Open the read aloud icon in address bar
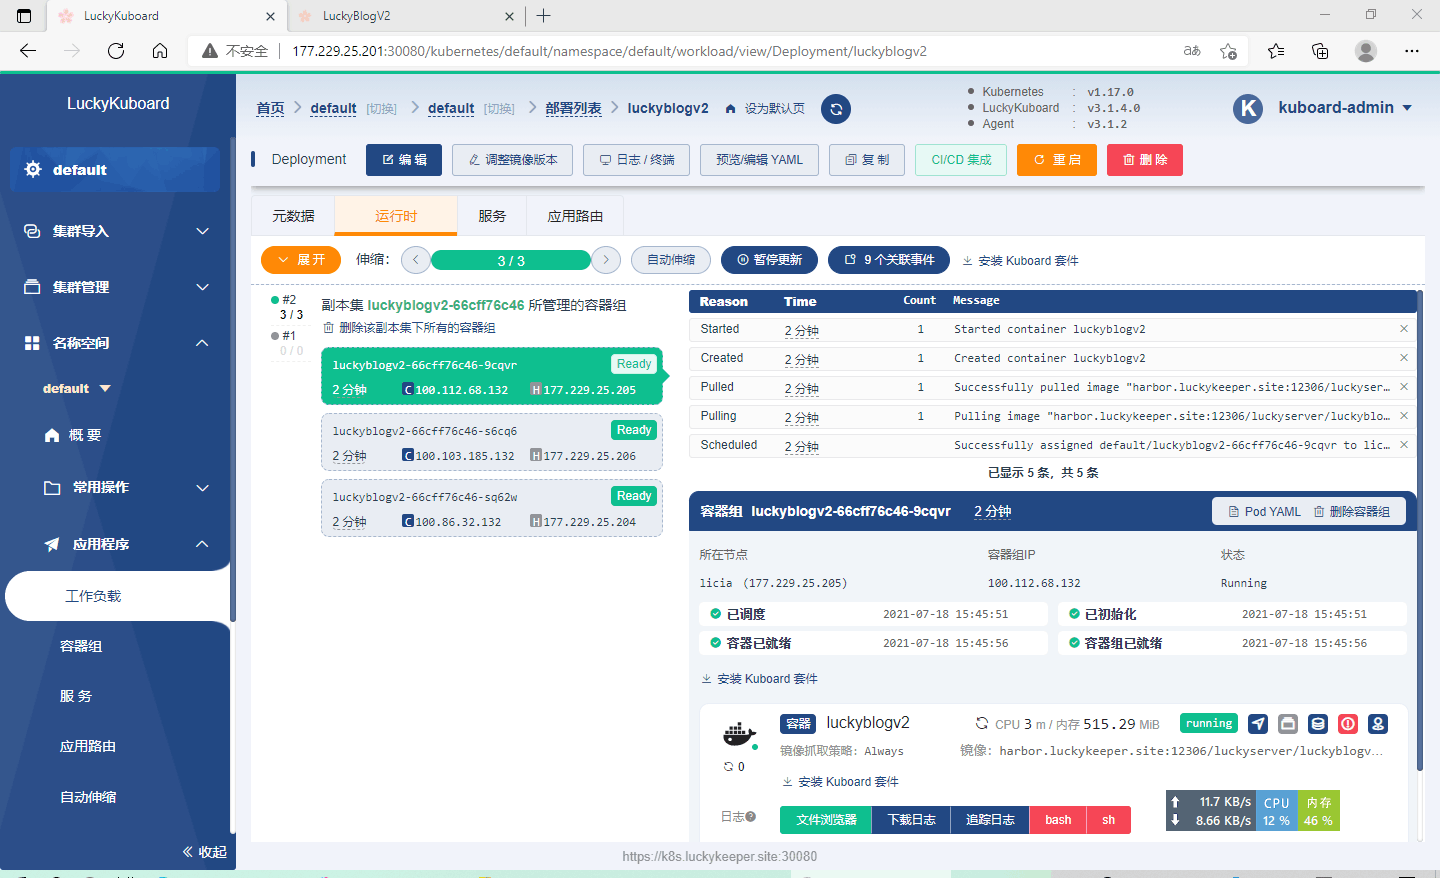 click(1192, 51)
